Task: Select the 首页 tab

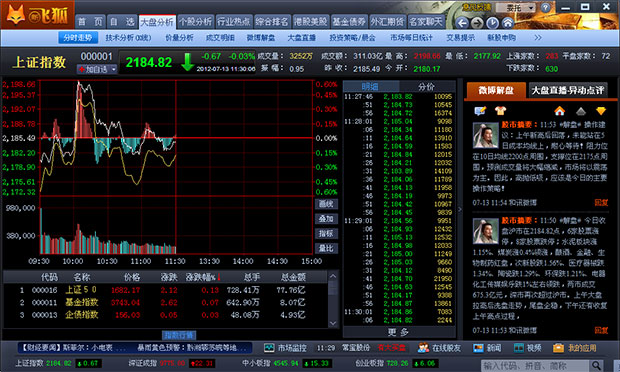Action: pyautogui.click(x=90, y=22)
